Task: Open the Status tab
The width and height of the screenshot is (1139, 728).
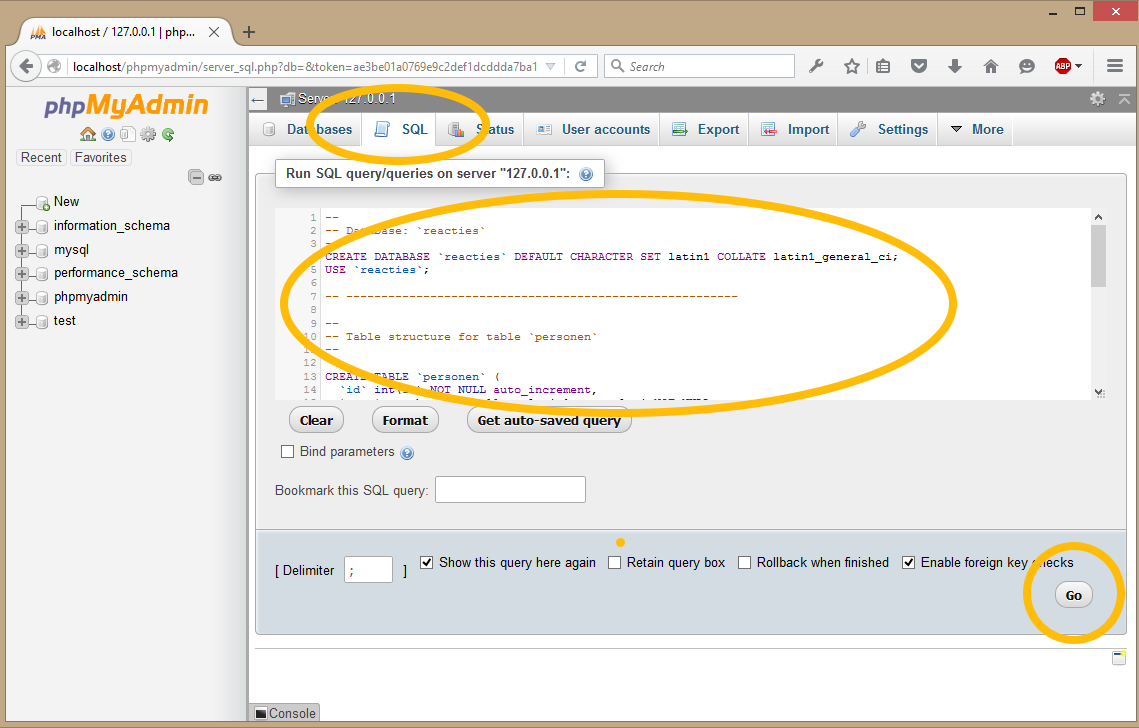Action: click(x=481, y=129)
